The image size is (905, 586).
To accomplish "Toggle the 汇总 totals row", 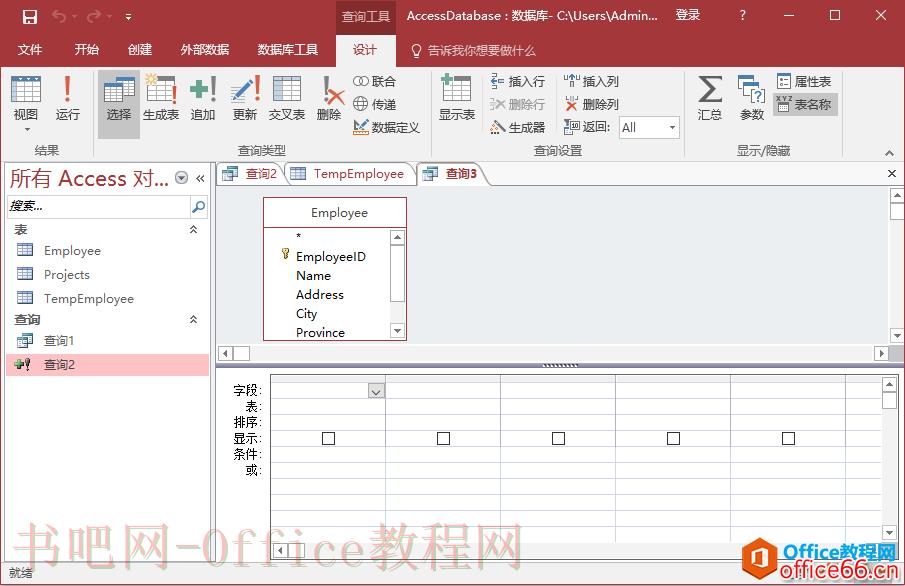I will [709, 98].
